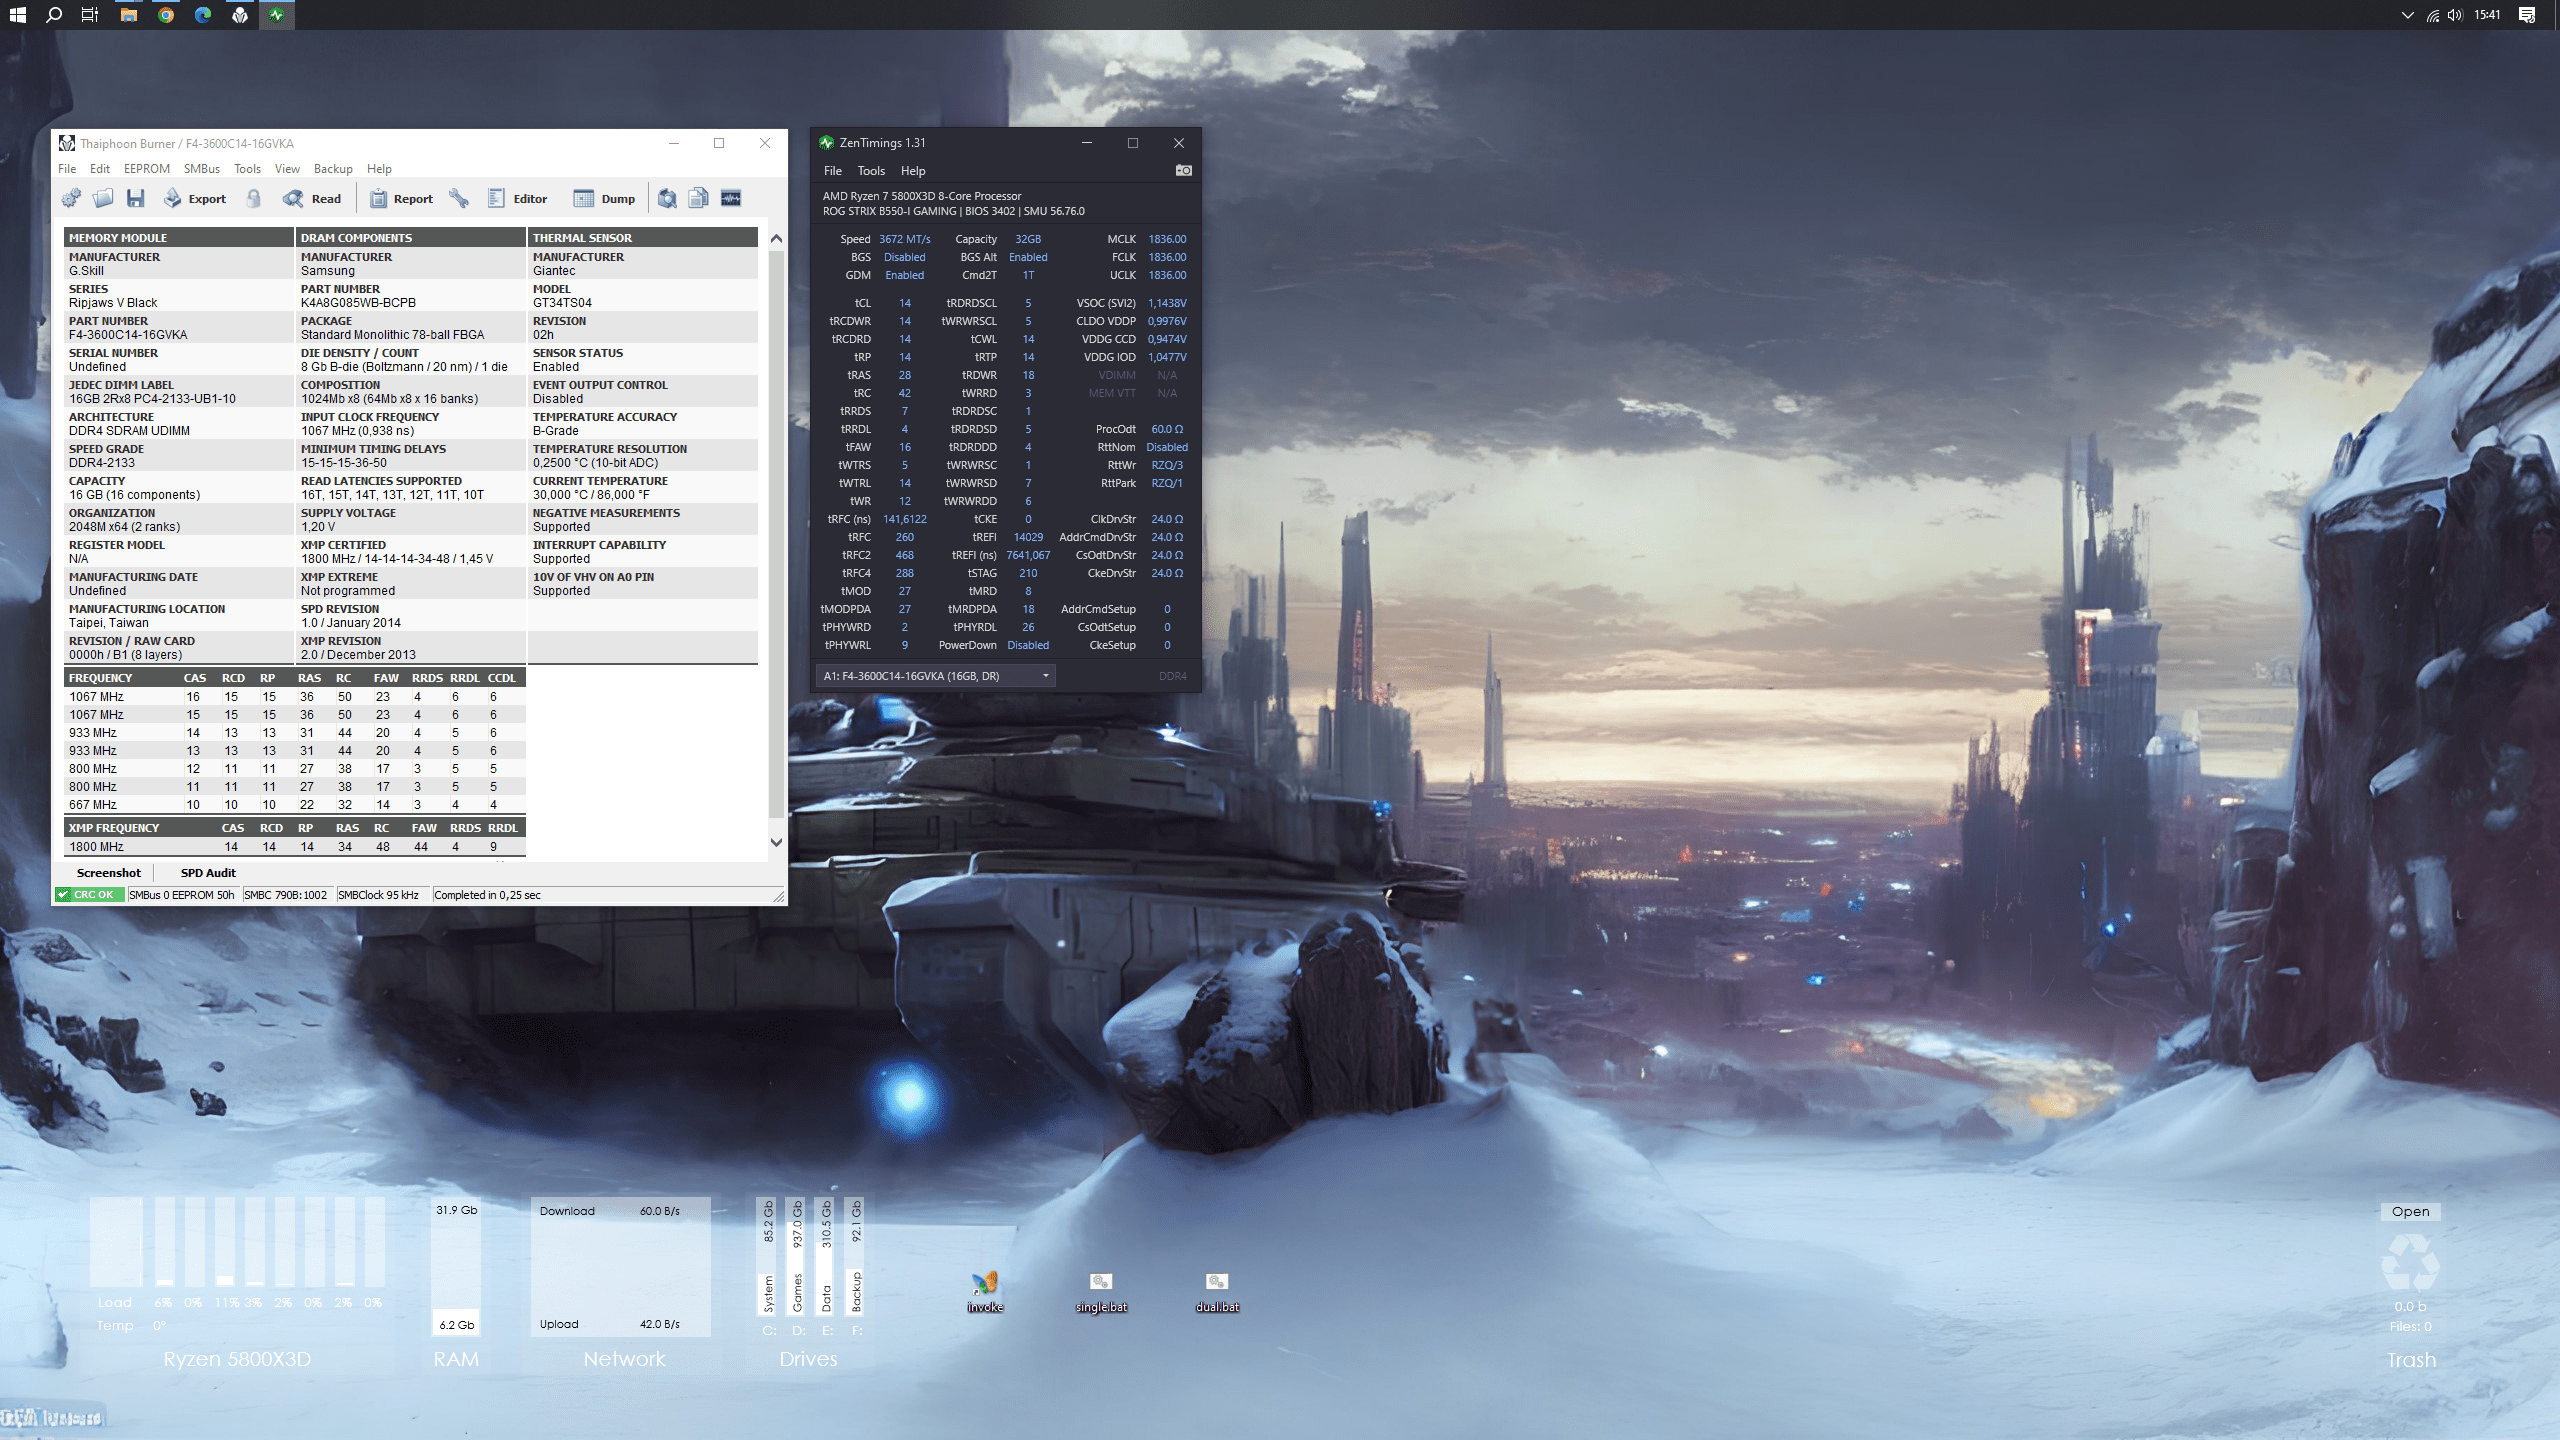Open the Tools menu in ZenTimings
Viewport: 2560px width, 1440px height.
pyautogui.click(x=871, y=171)
